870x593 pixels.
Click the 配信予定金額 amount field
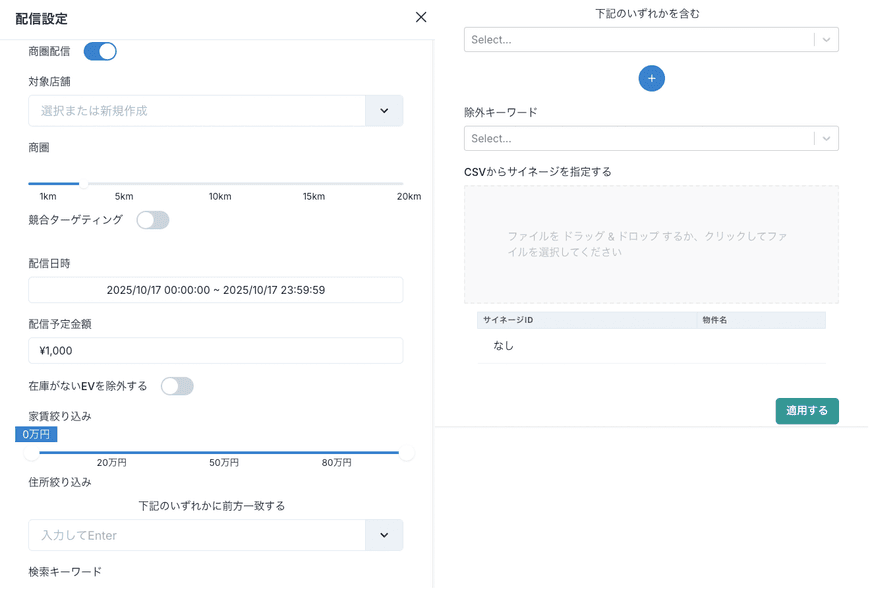click(x=216, y=351)
